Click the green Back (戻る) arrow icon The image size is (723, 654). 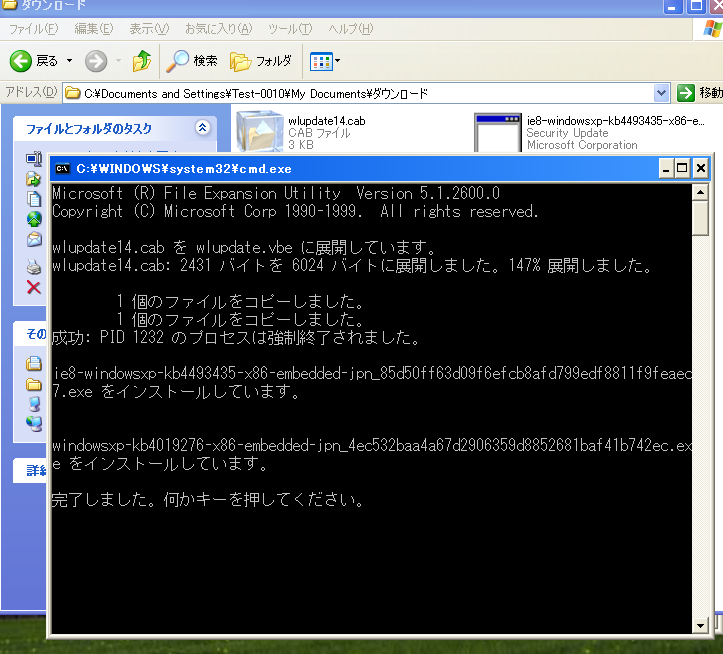[21, 61]
